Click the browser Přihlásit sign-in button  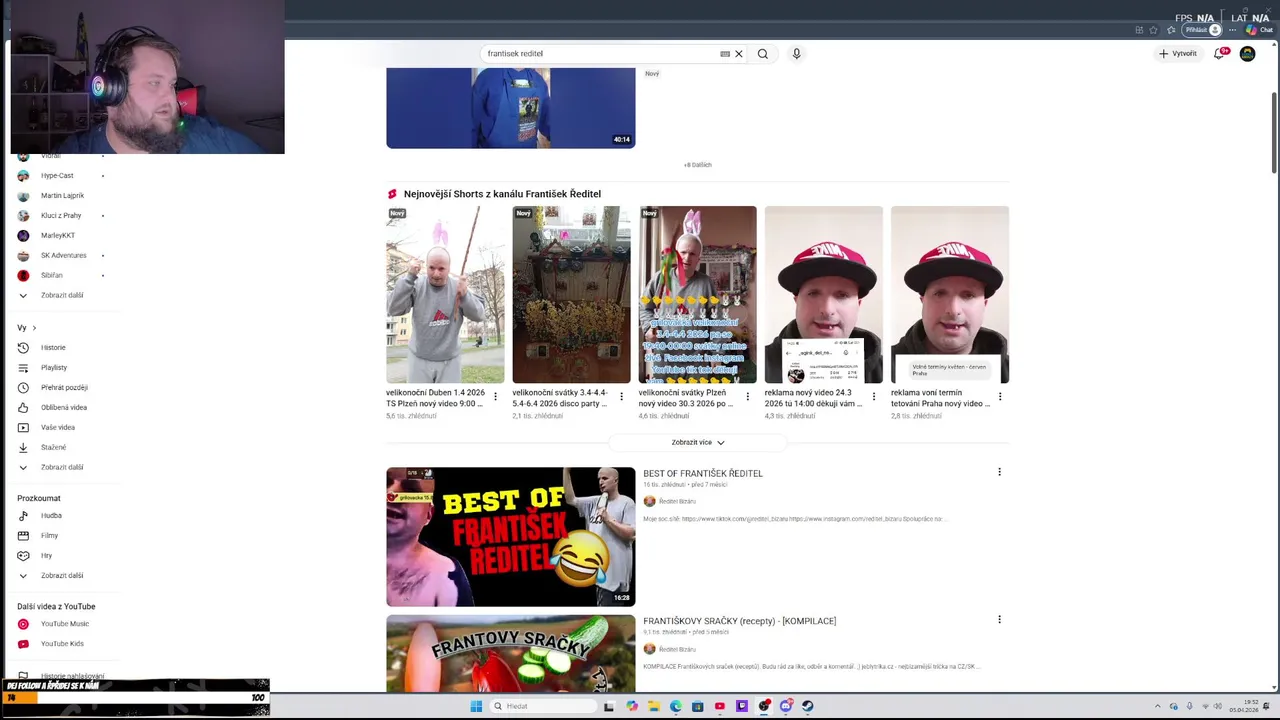(1203, 30)
